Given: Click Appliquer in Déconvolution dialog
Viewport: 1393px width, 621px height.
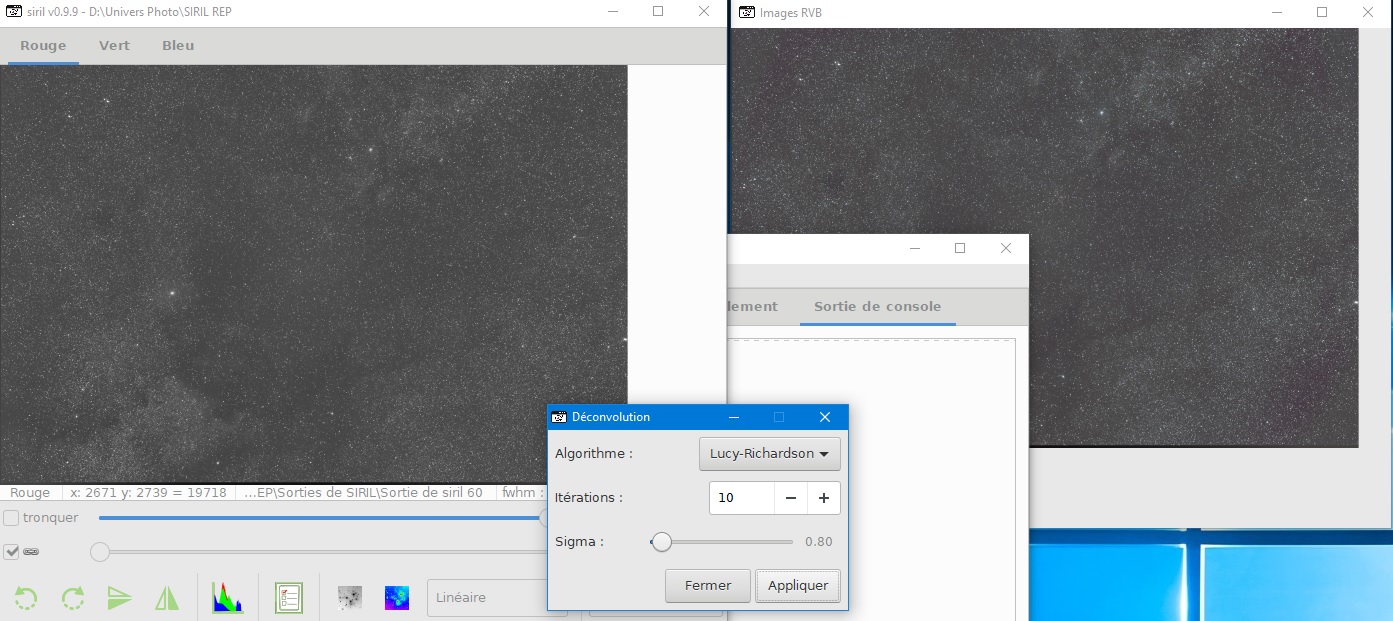Looking at the screenshot, I should pyautogui.click(x=797, y=585).
